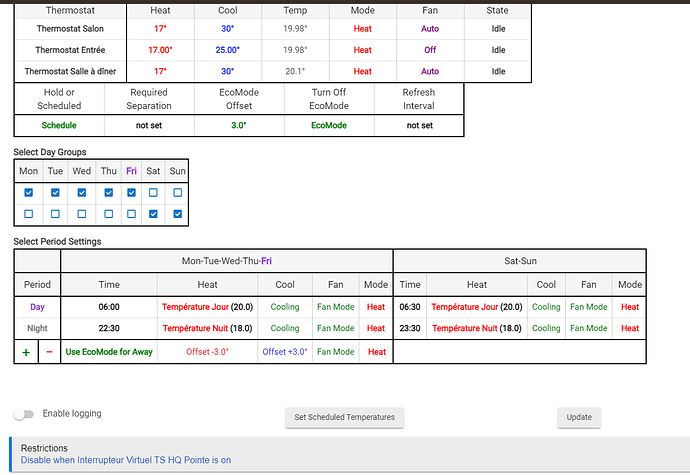690x475 pixels.
Task: Open the Thermostat Salon Mode Heat selector
Action: click(x=362, y=29)
